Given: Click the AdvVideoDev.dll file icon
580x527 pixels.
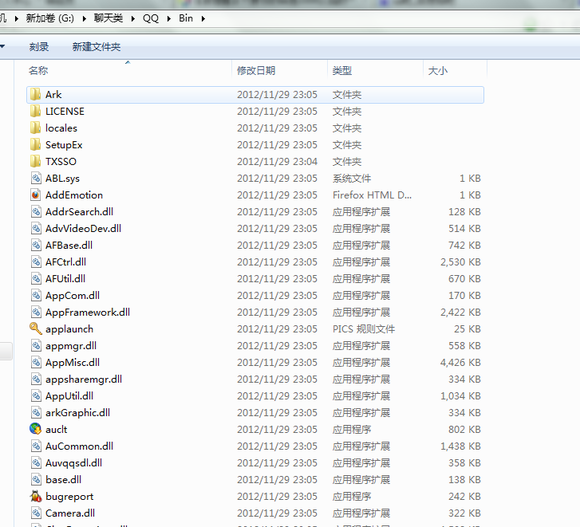Looking at the screenshot, I should point(36,228).
